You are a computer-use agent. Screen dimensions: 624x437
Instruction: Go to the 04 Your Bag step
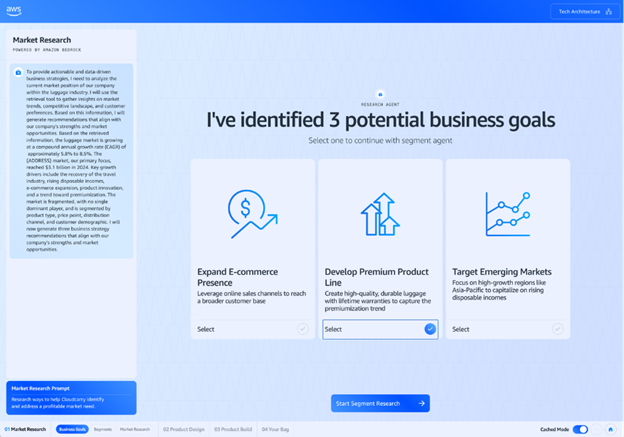275,429
